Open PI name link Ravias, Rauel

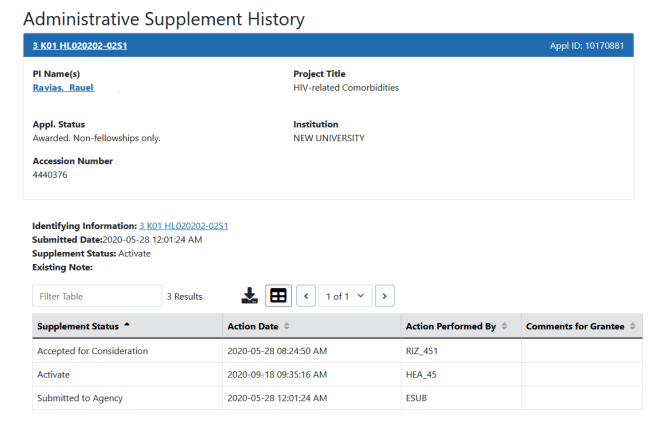pos(64,88)
